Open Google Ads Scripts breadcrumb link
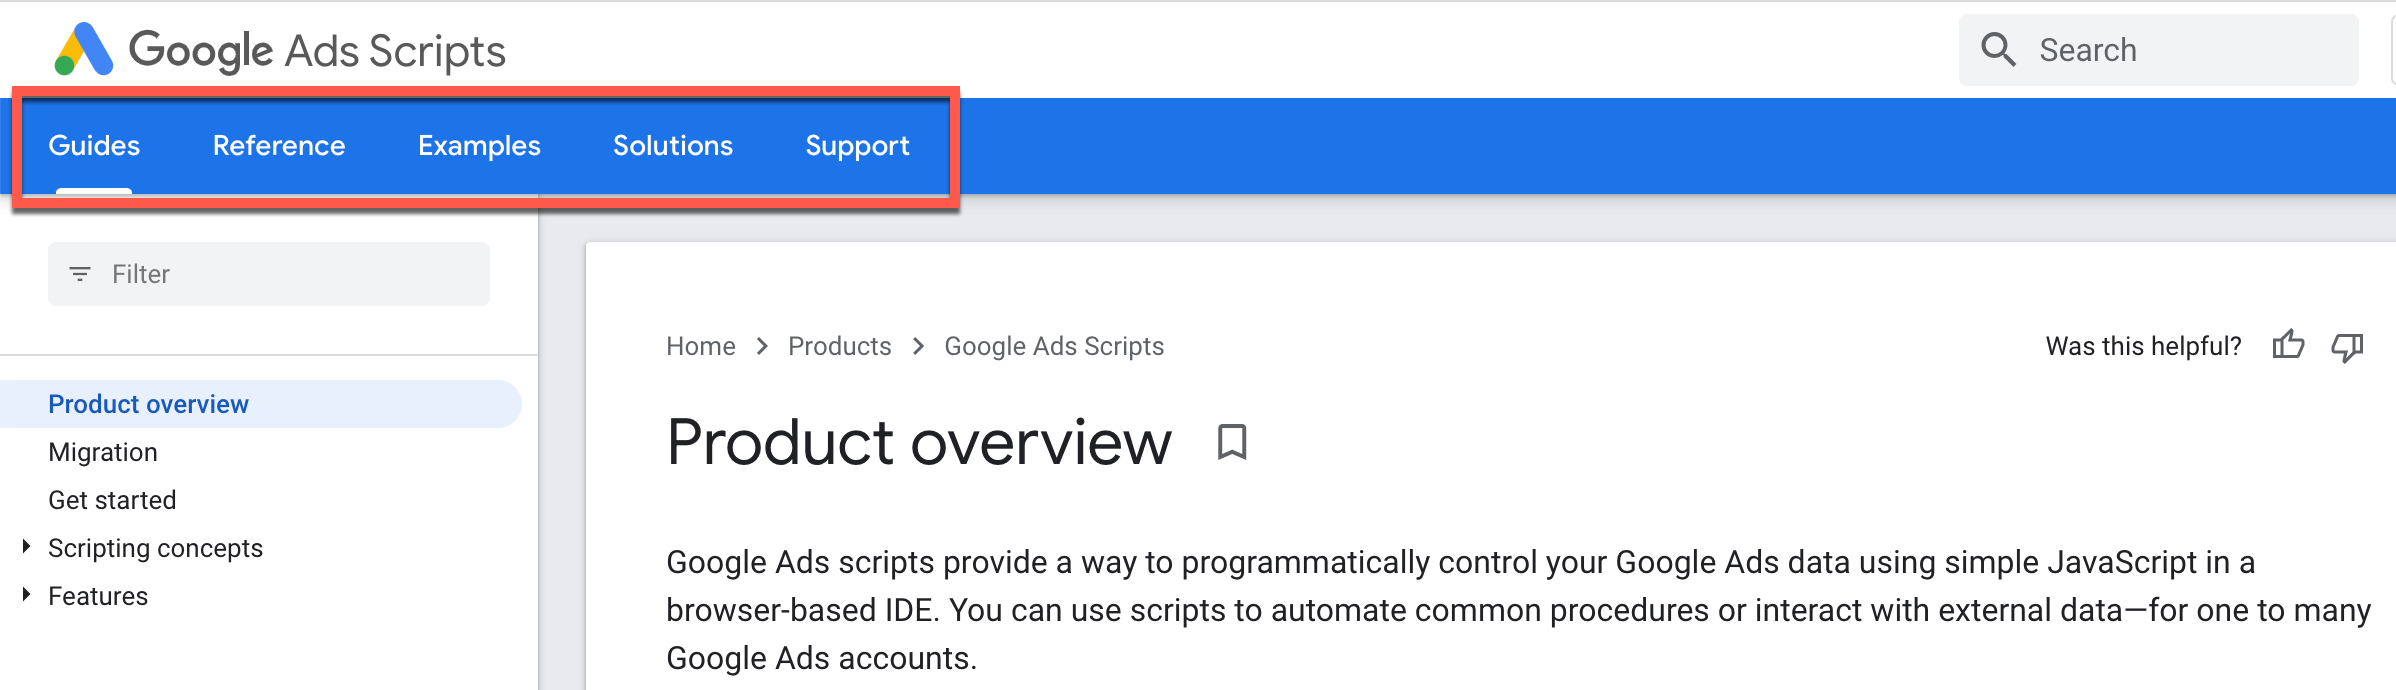This screenshot has width=2396, height=690. [1054, 346]
